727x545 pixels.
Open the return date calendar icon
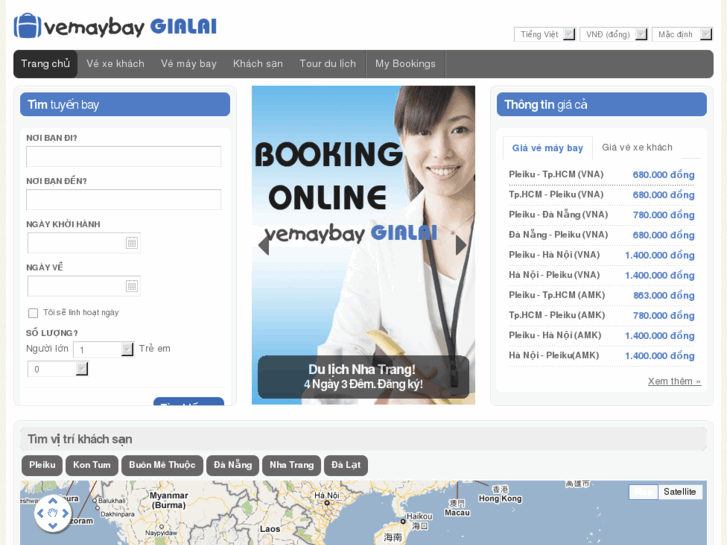(x=132, y=286)
